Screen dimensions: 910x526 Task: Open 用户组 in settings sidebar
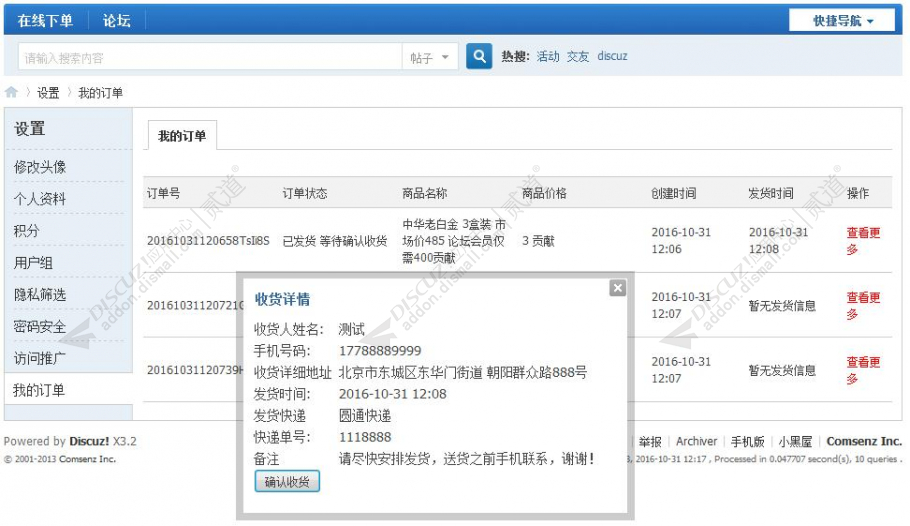tap(33, 263)
